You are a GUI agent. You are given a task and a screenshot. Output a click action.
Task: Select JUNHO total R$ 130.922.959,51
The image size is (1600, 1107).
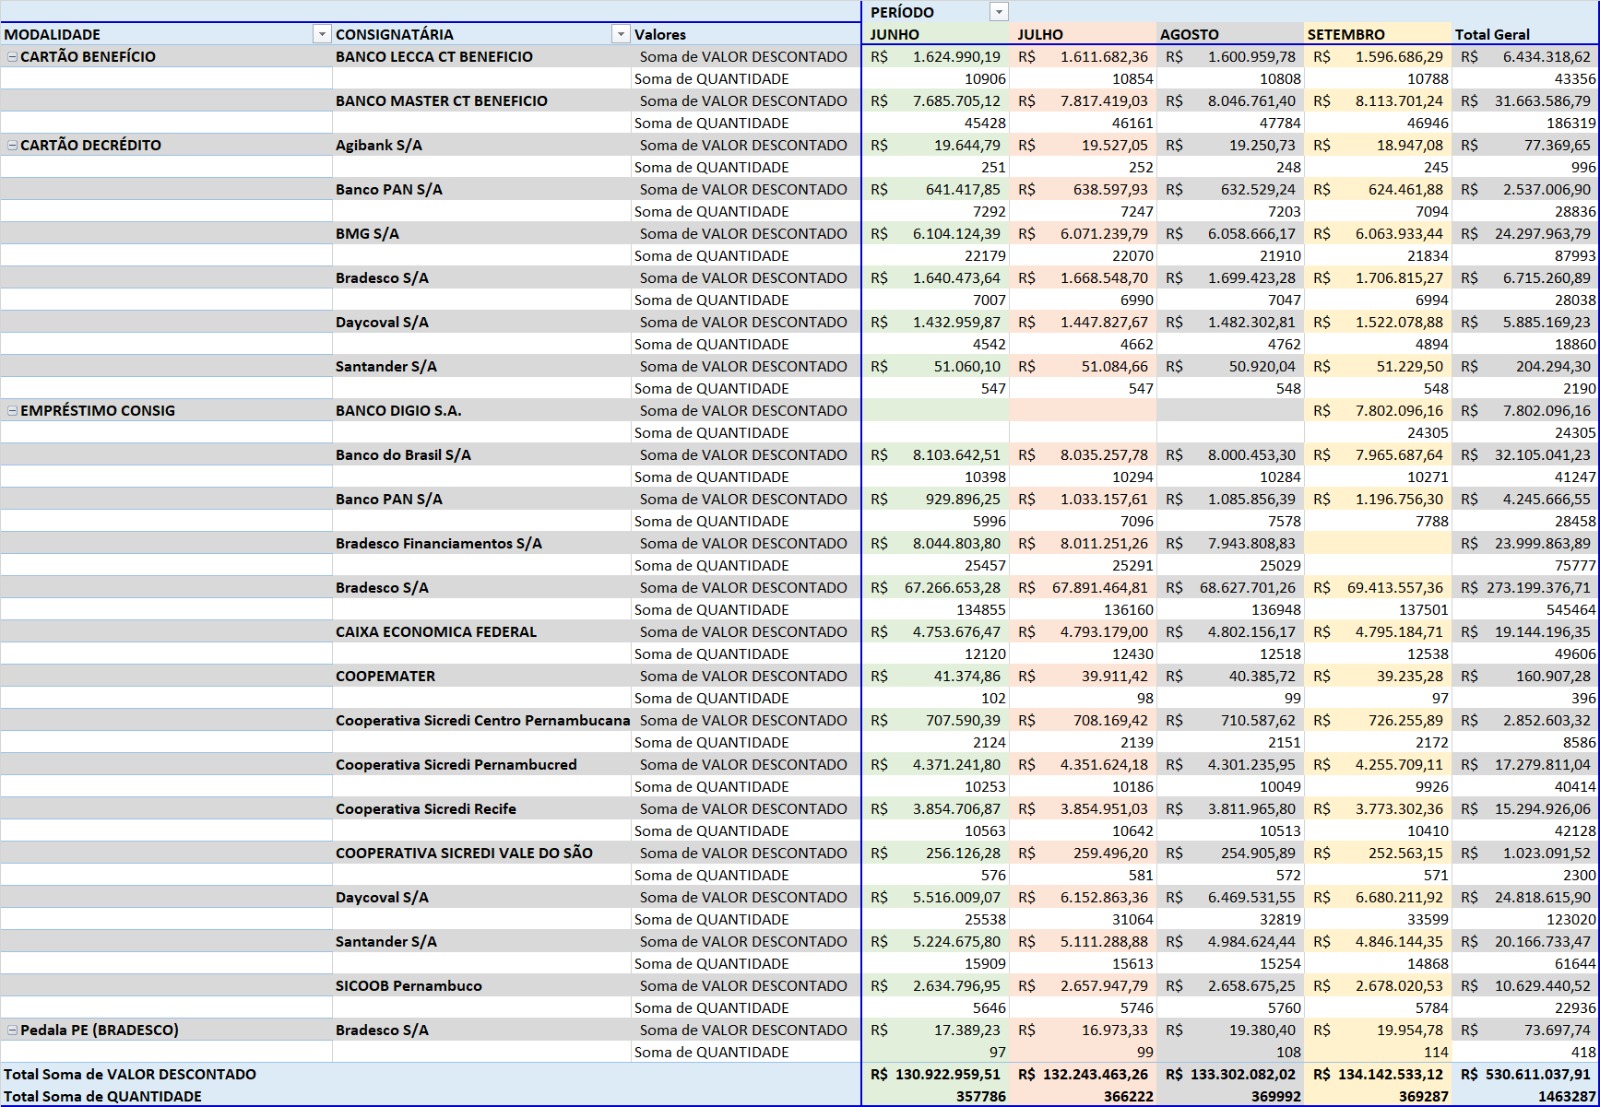pos(935,1074)
